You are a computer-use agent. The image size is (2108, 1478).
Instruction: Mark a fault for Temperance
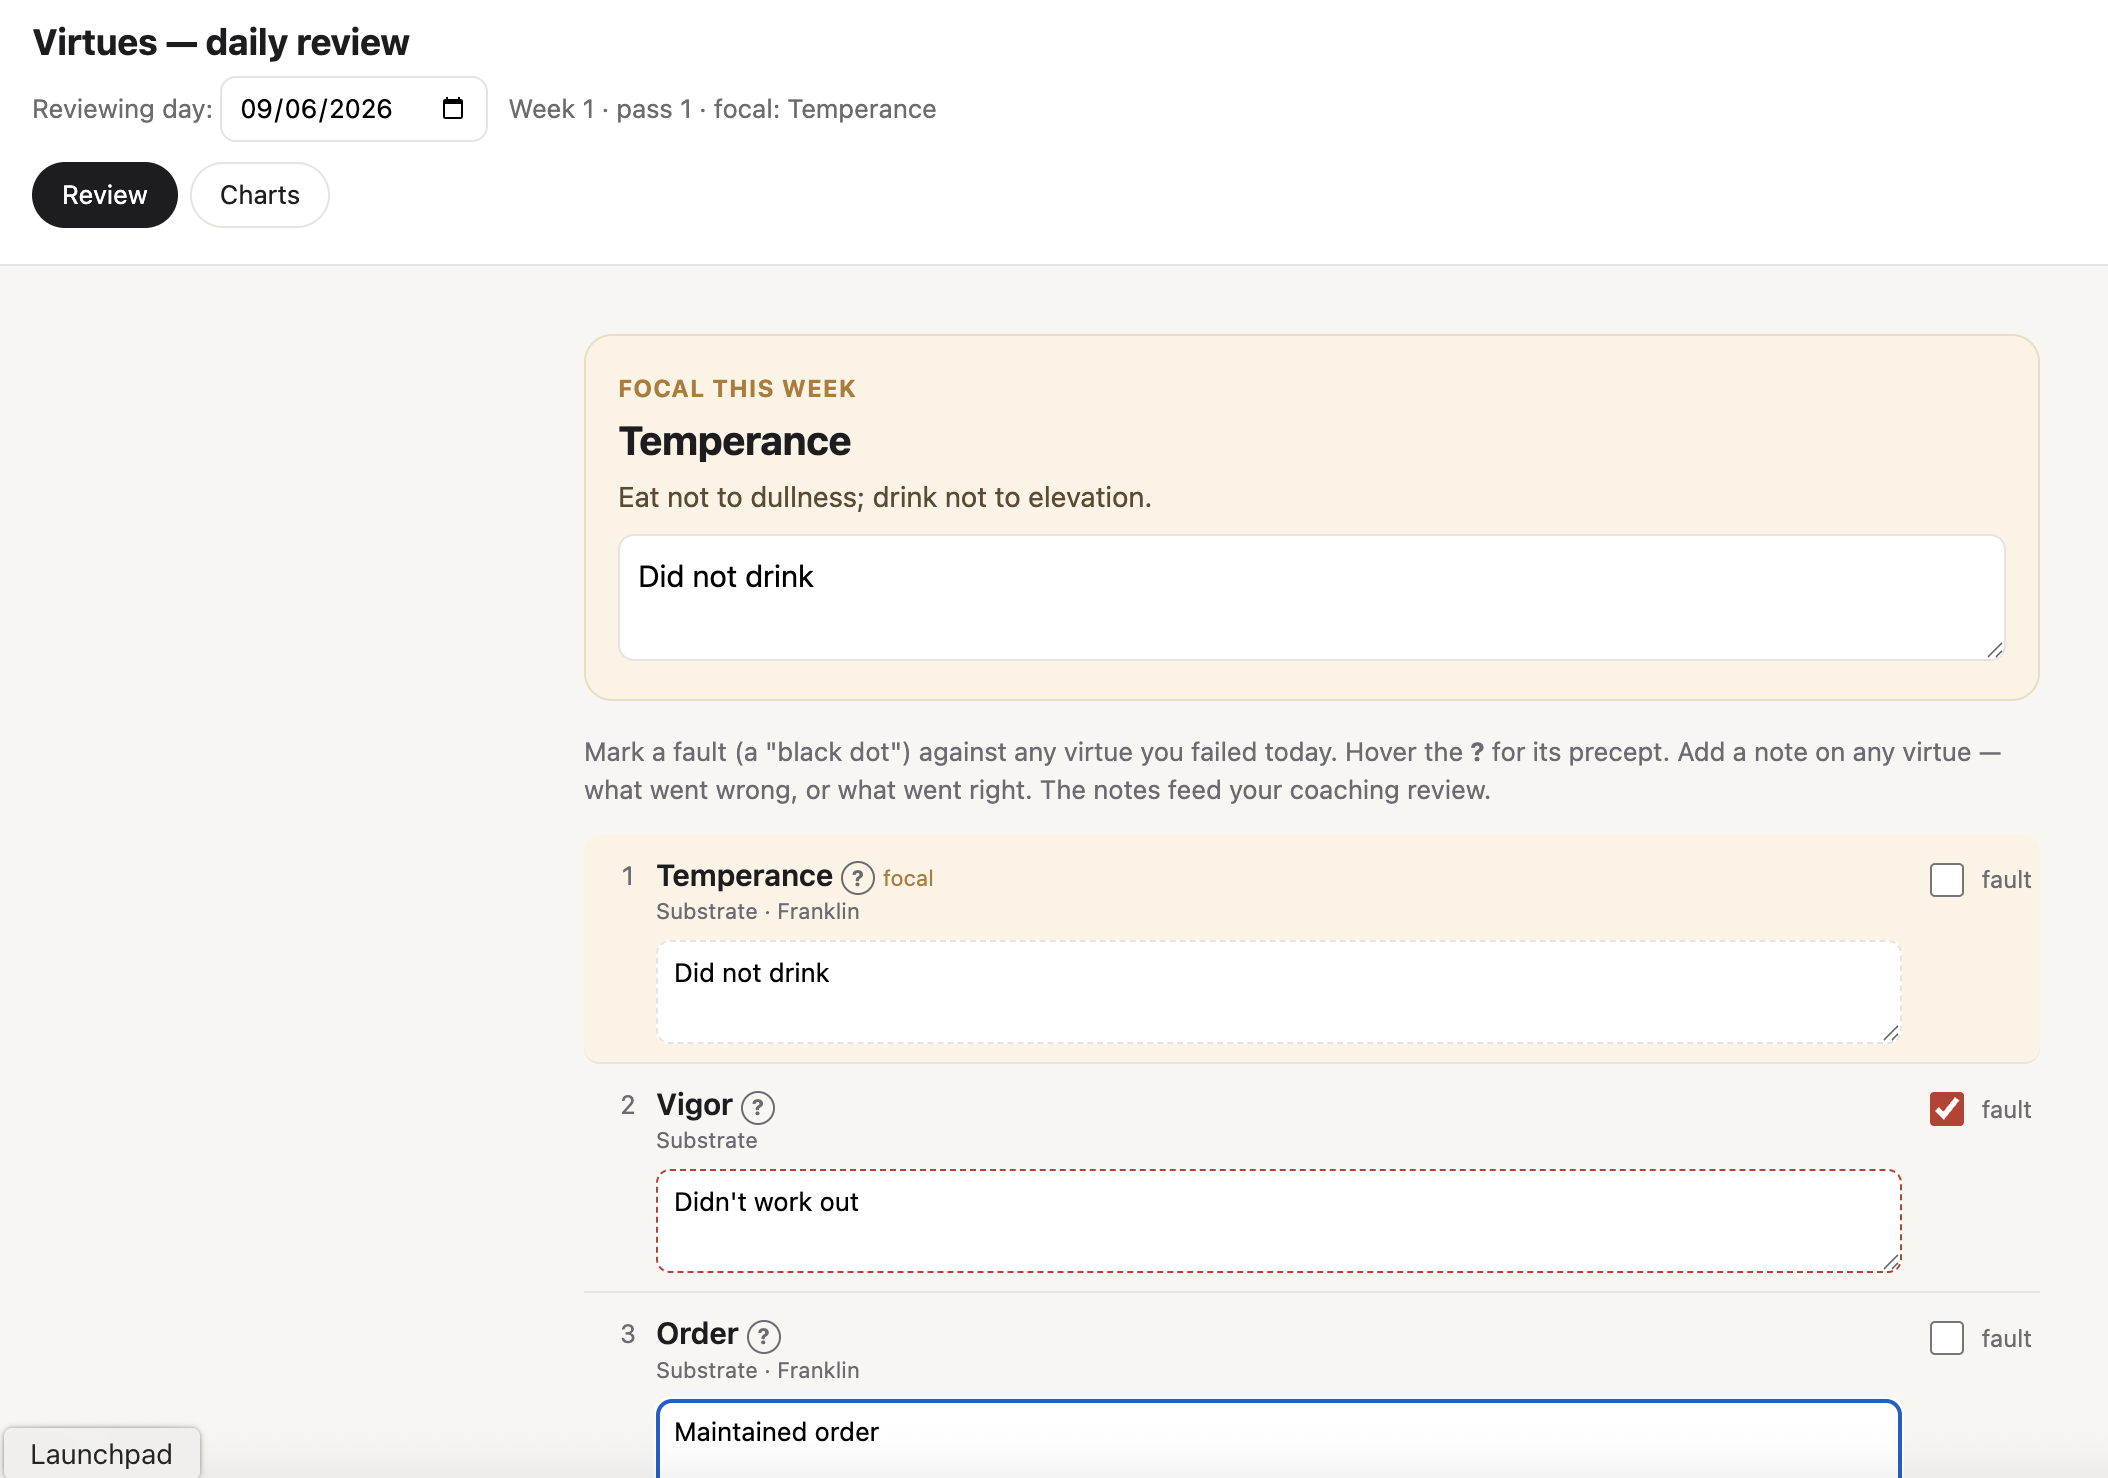click(1946, 880)
